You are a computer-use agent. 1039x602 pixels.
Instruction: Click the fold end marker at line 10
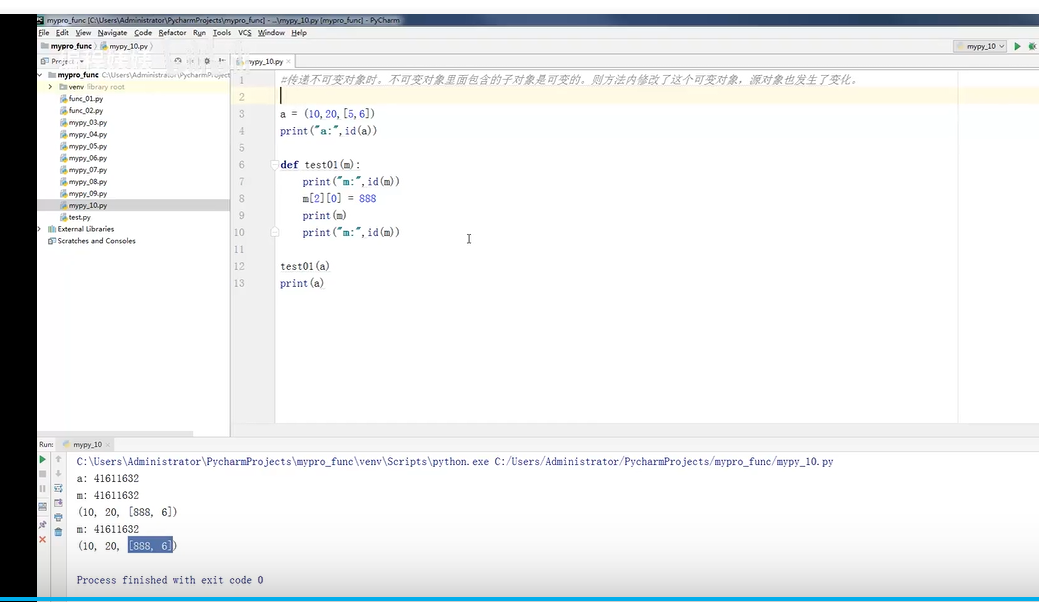coord(274,232)
